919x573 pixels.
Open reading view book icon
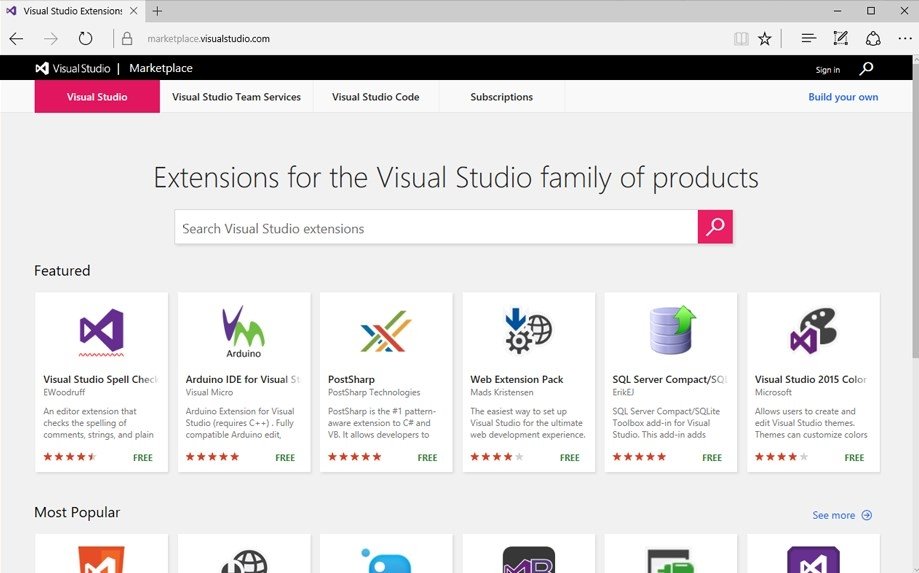(741, 39)
